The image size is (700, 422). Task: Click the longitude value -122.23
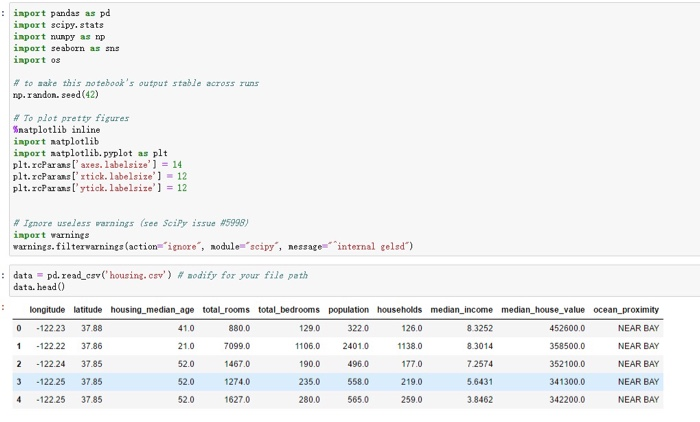click(x=51, y=328)
